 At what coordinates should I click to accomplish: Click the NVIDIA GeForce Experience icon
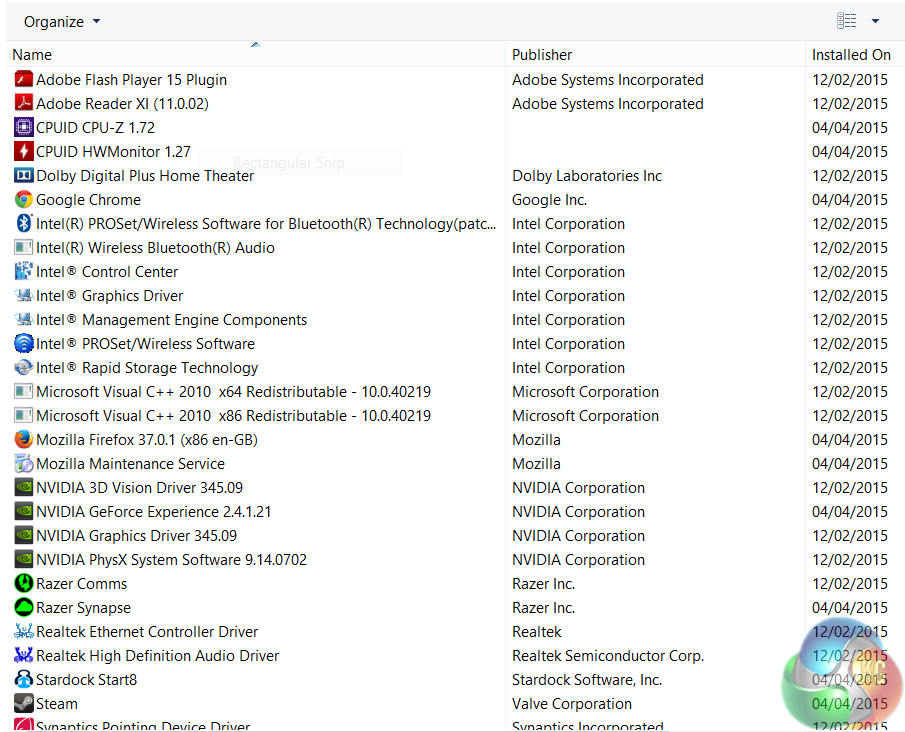pos(24,512)
